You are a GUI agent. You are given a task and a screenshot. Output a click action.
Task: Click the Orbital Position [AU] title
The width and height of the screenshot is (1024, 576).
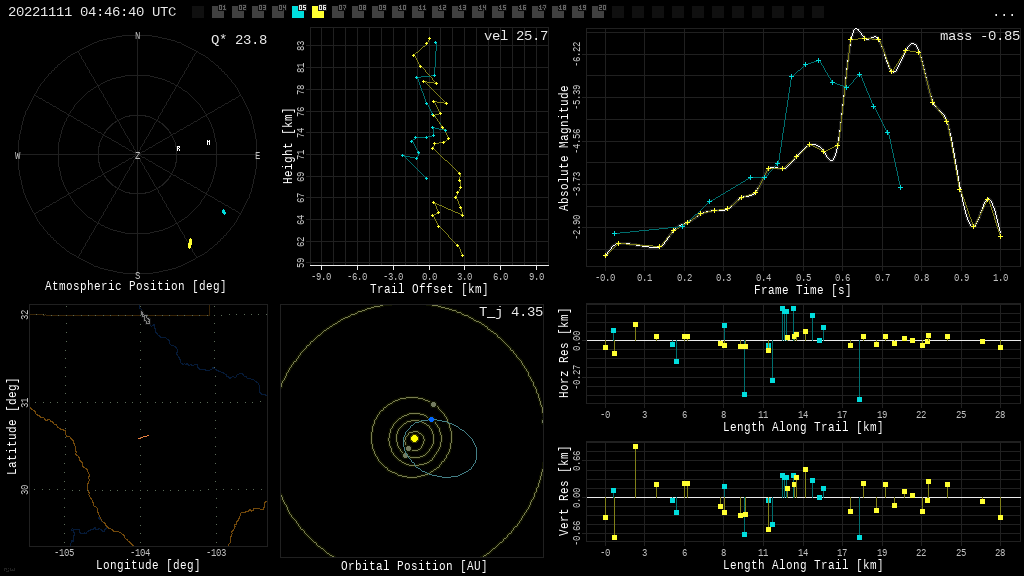[x=414, y=566]
